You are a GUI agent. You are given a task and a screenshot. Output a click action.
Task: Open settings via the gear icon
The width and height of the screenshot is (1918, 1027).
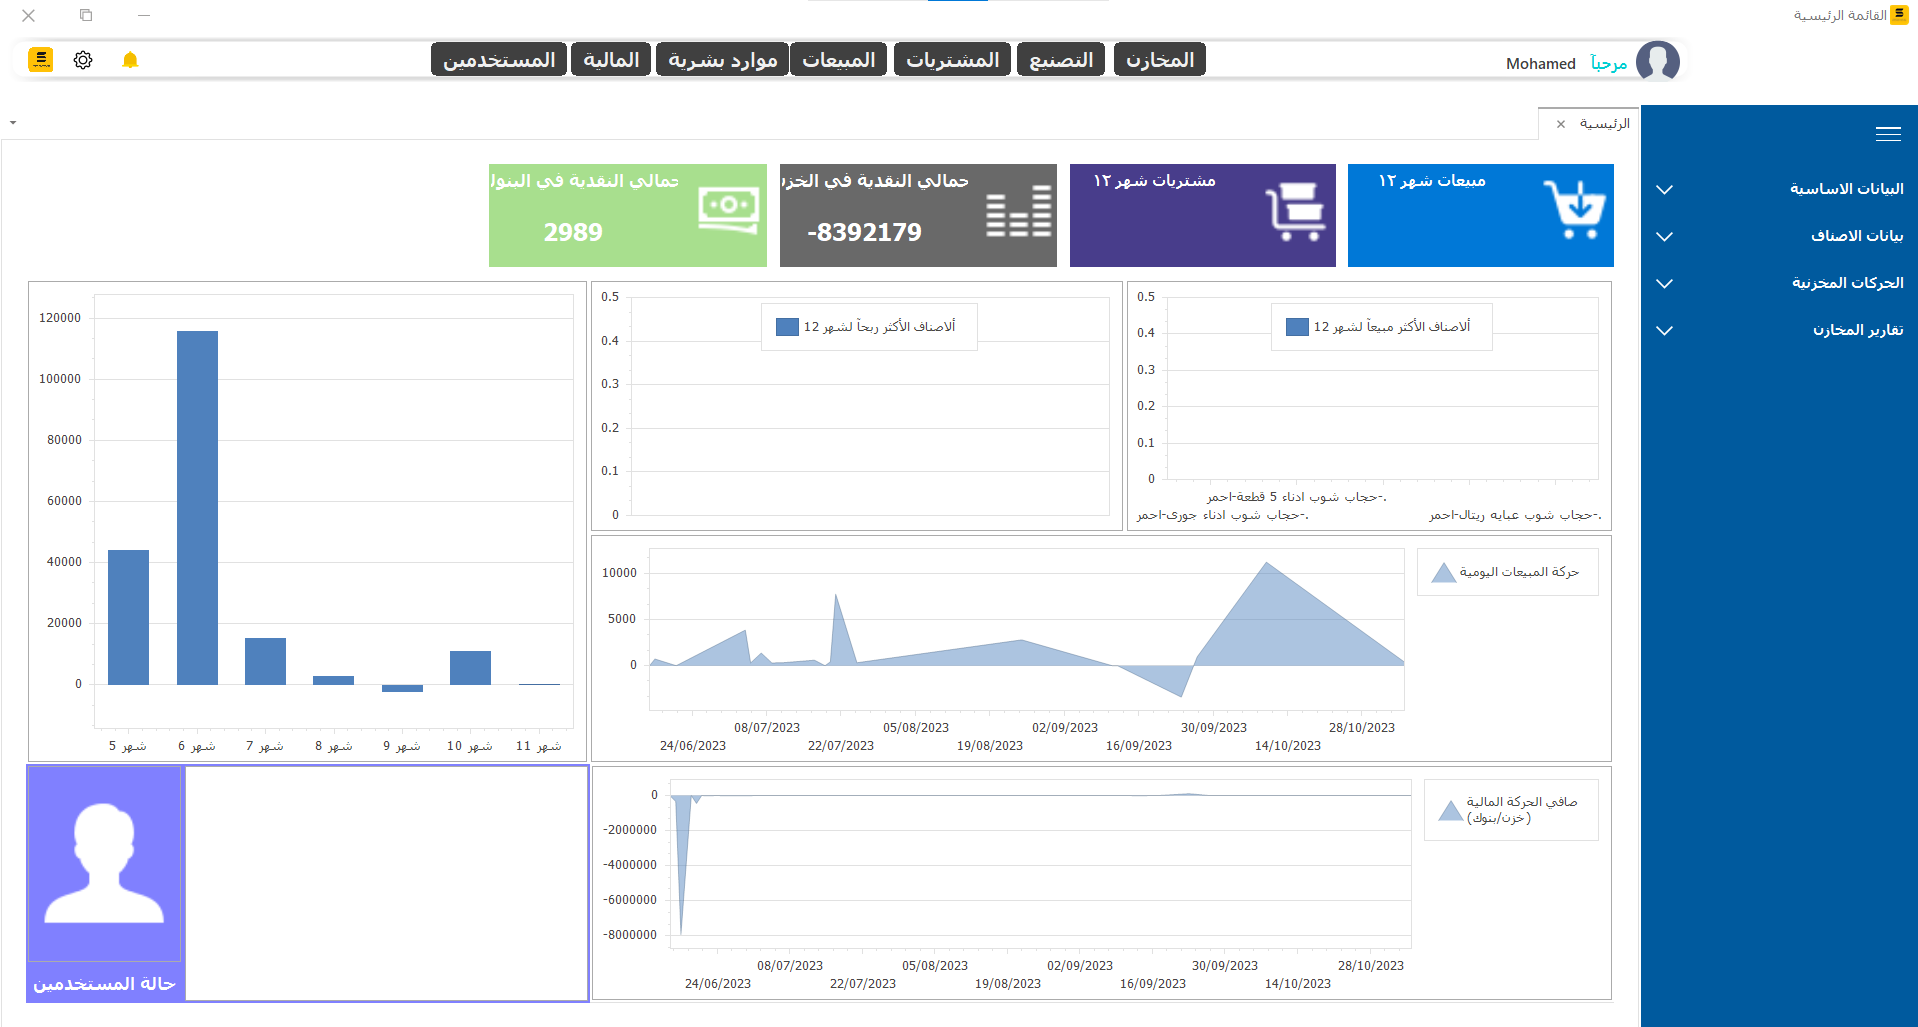coord(83,60)
